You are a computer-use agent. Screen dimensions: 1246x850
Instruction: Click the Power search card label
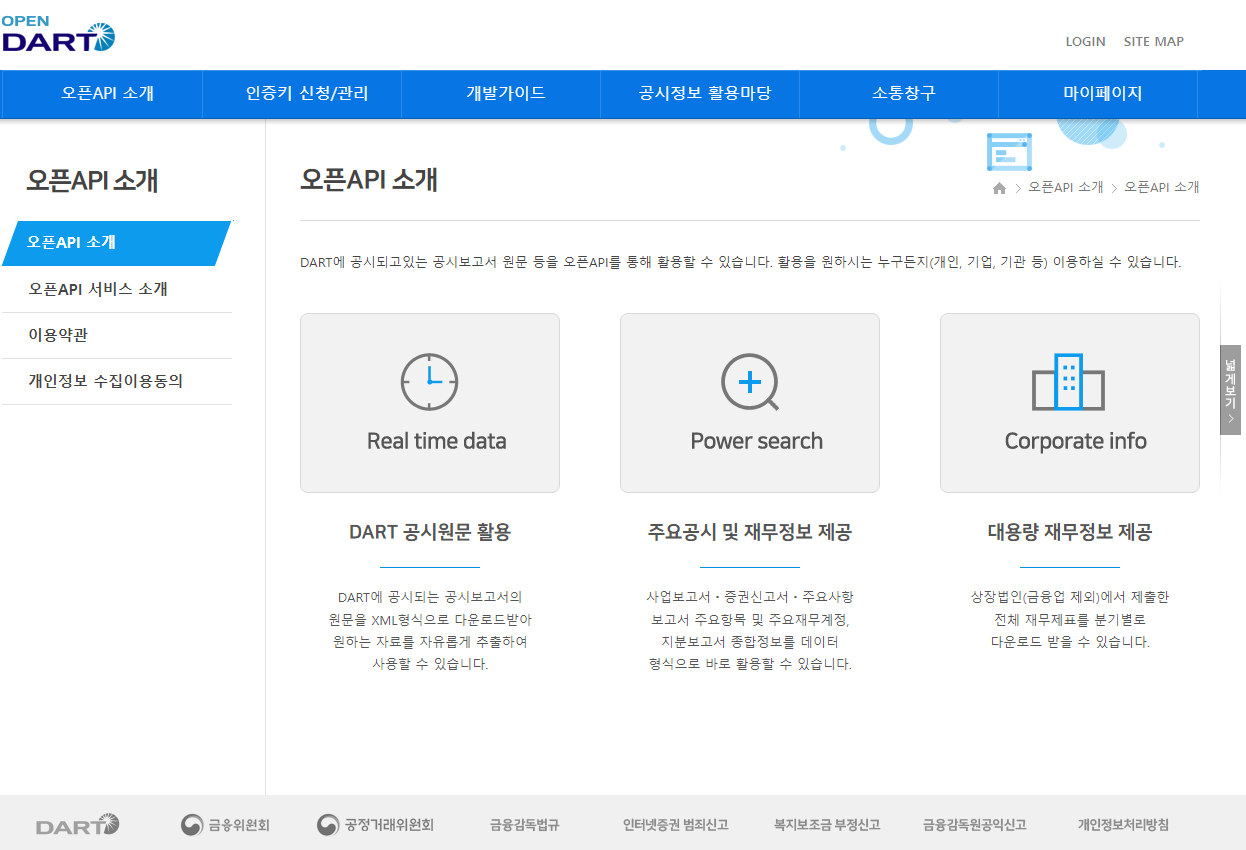coord(757,441)
